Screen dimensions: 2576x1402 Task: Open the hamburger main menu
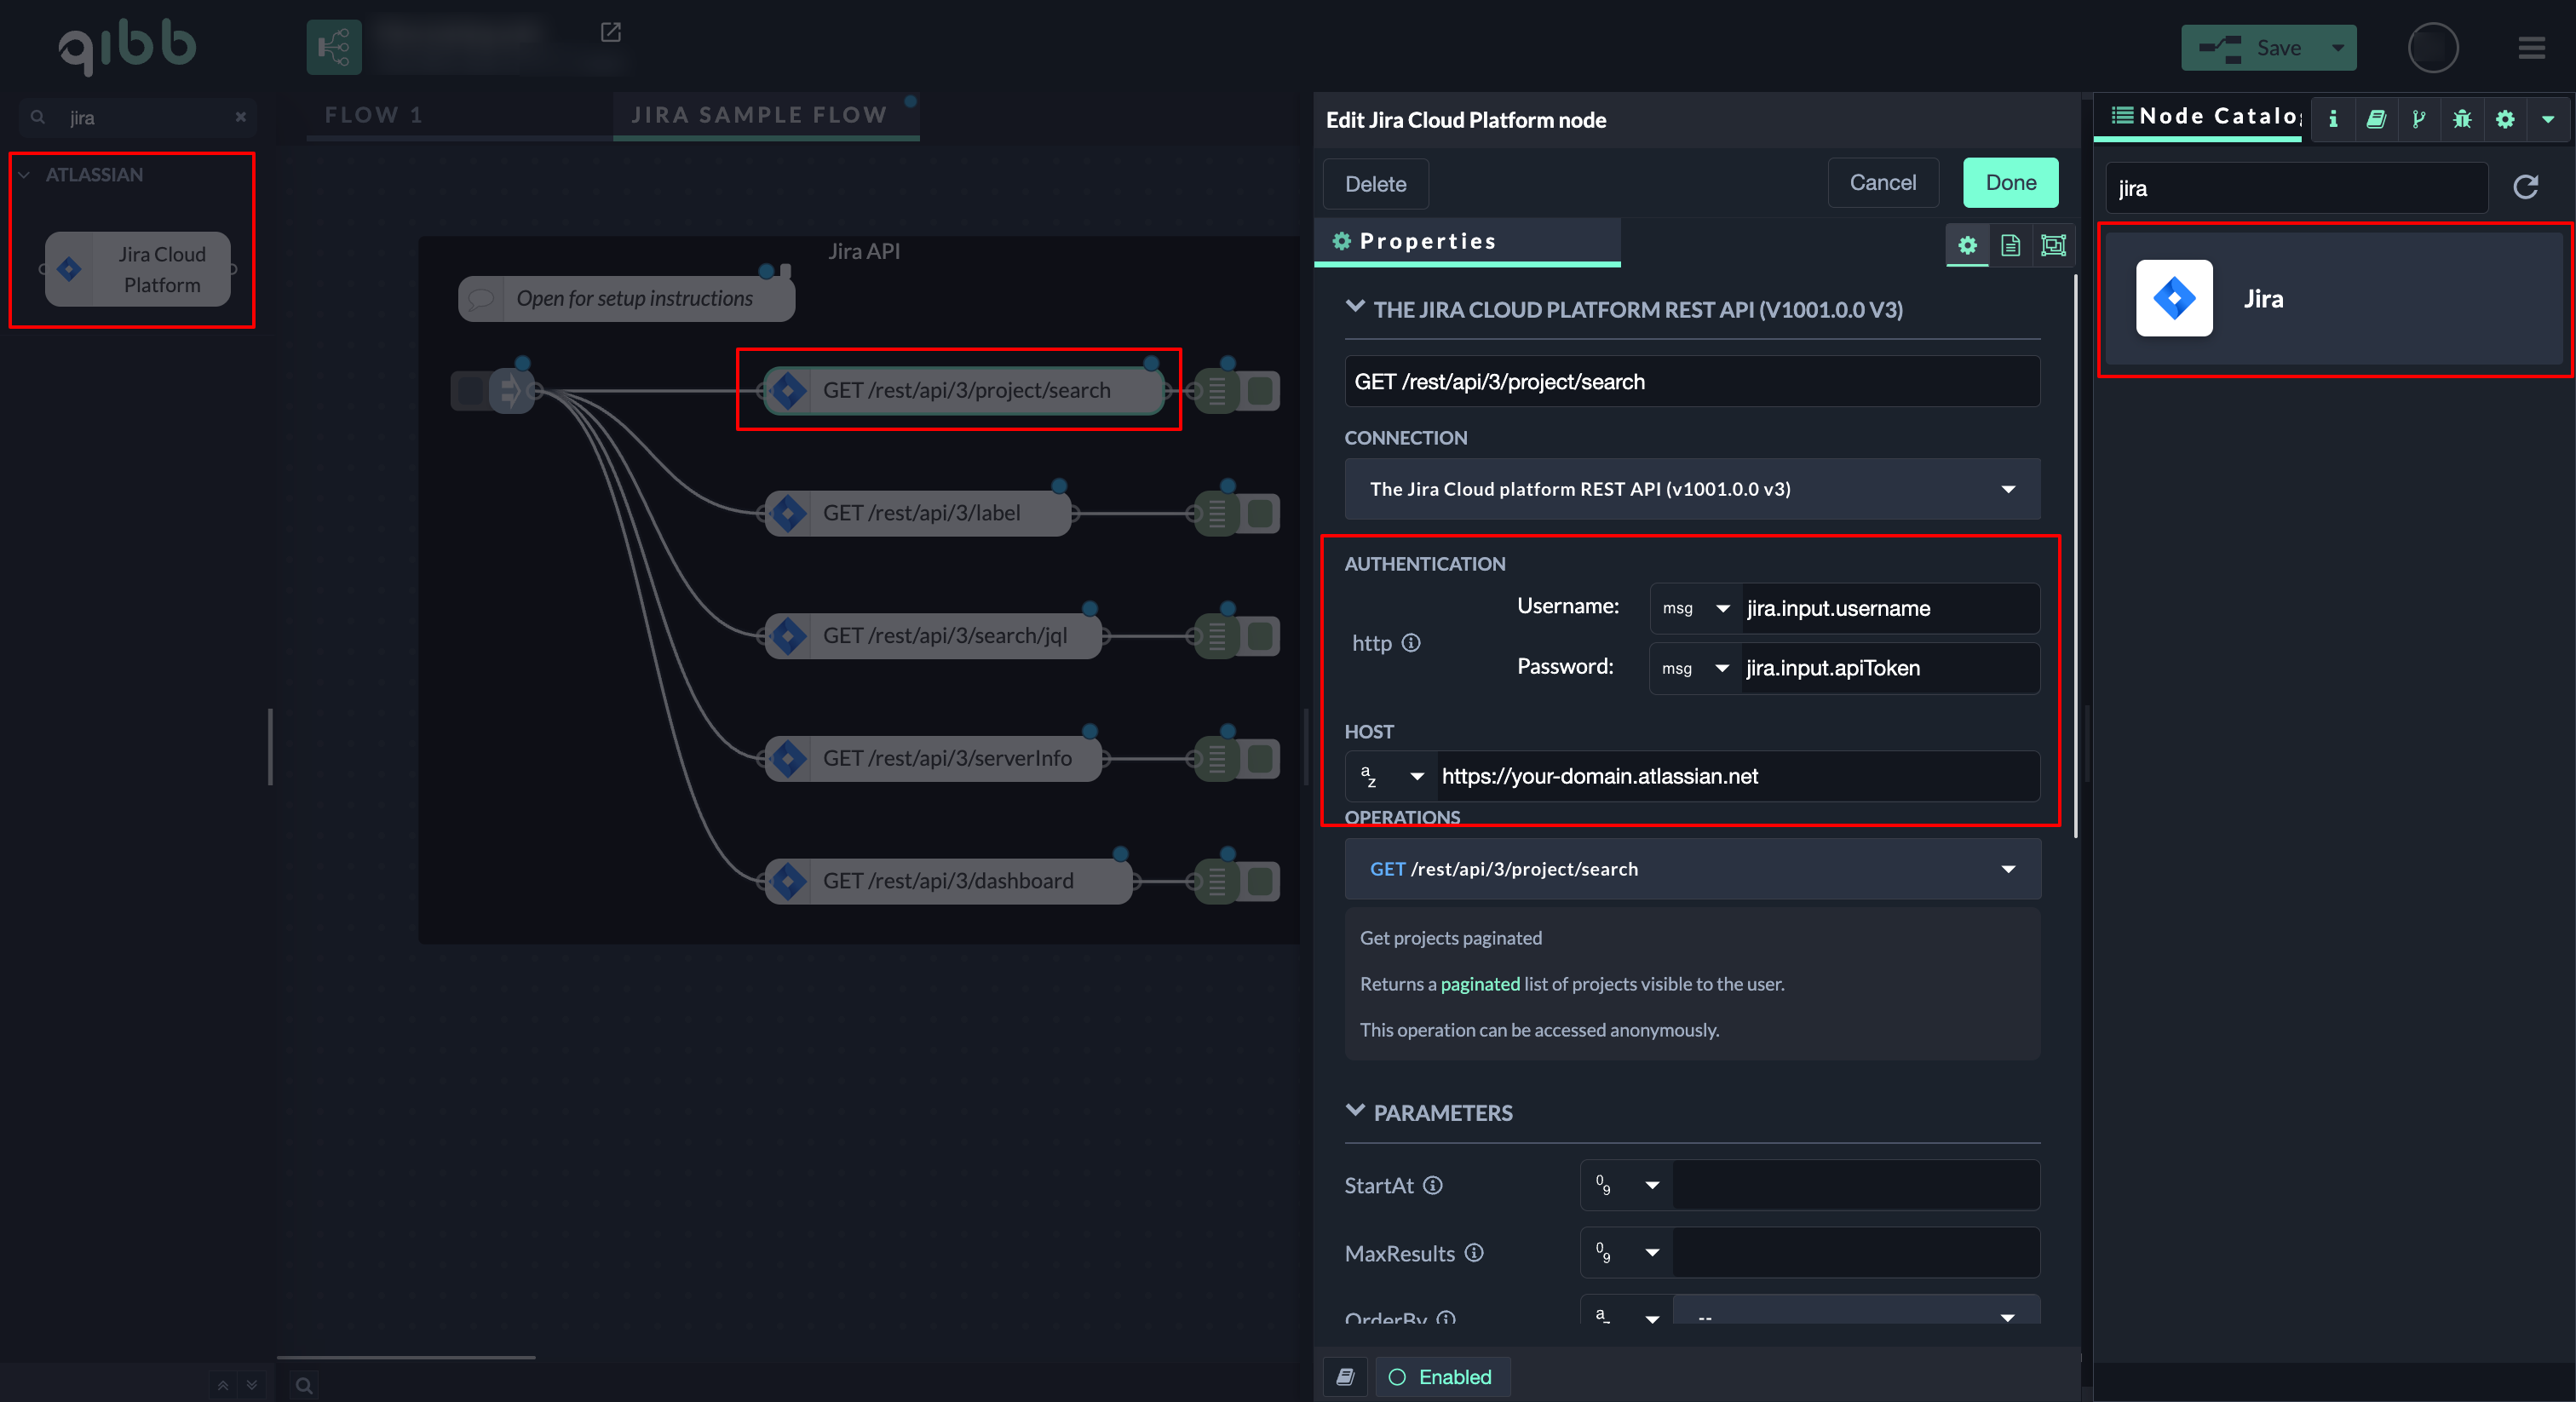pyautogui.click(x=2531, y=48)
